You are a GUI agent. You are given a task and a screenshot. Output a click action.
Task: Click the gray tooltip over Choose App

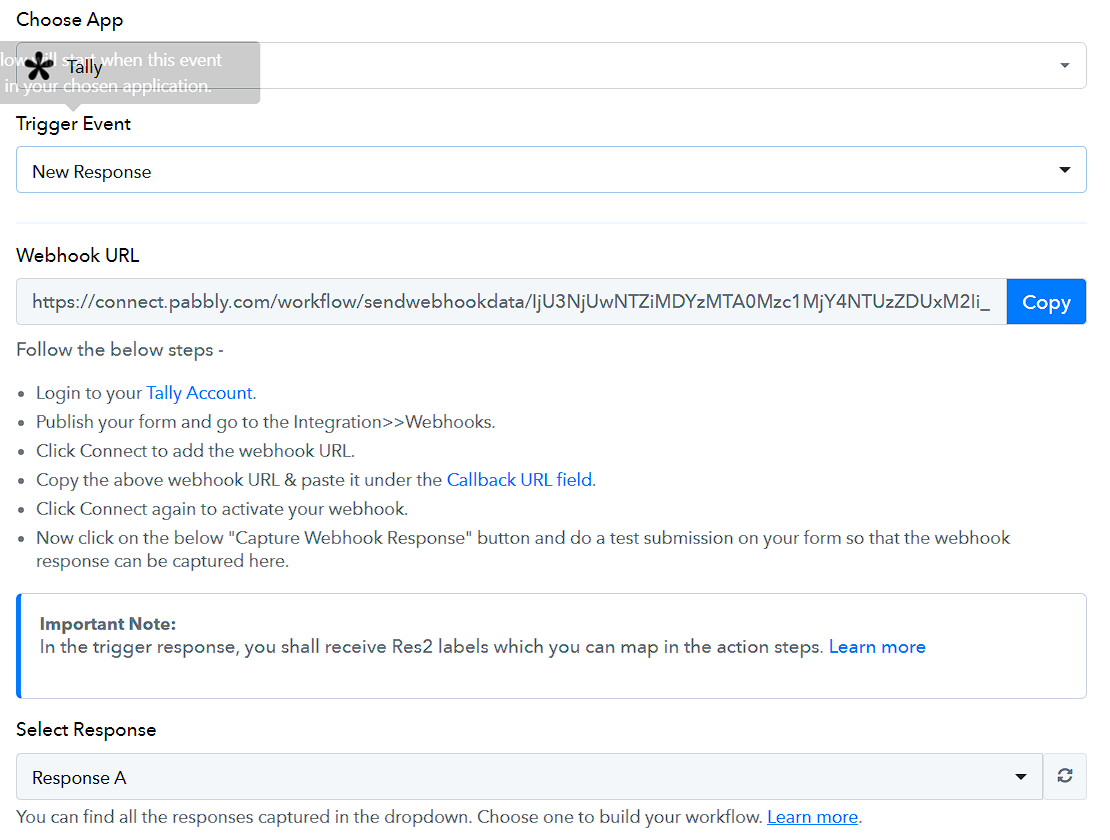point(130,73)
